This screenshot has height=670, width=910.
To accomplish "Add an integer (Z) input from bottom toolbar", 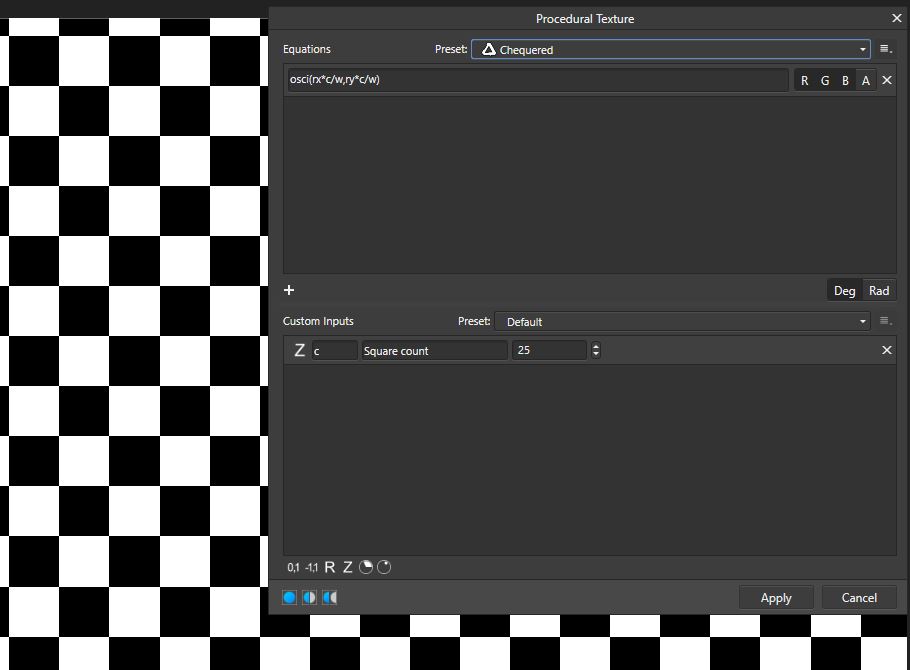I will 348,568.
